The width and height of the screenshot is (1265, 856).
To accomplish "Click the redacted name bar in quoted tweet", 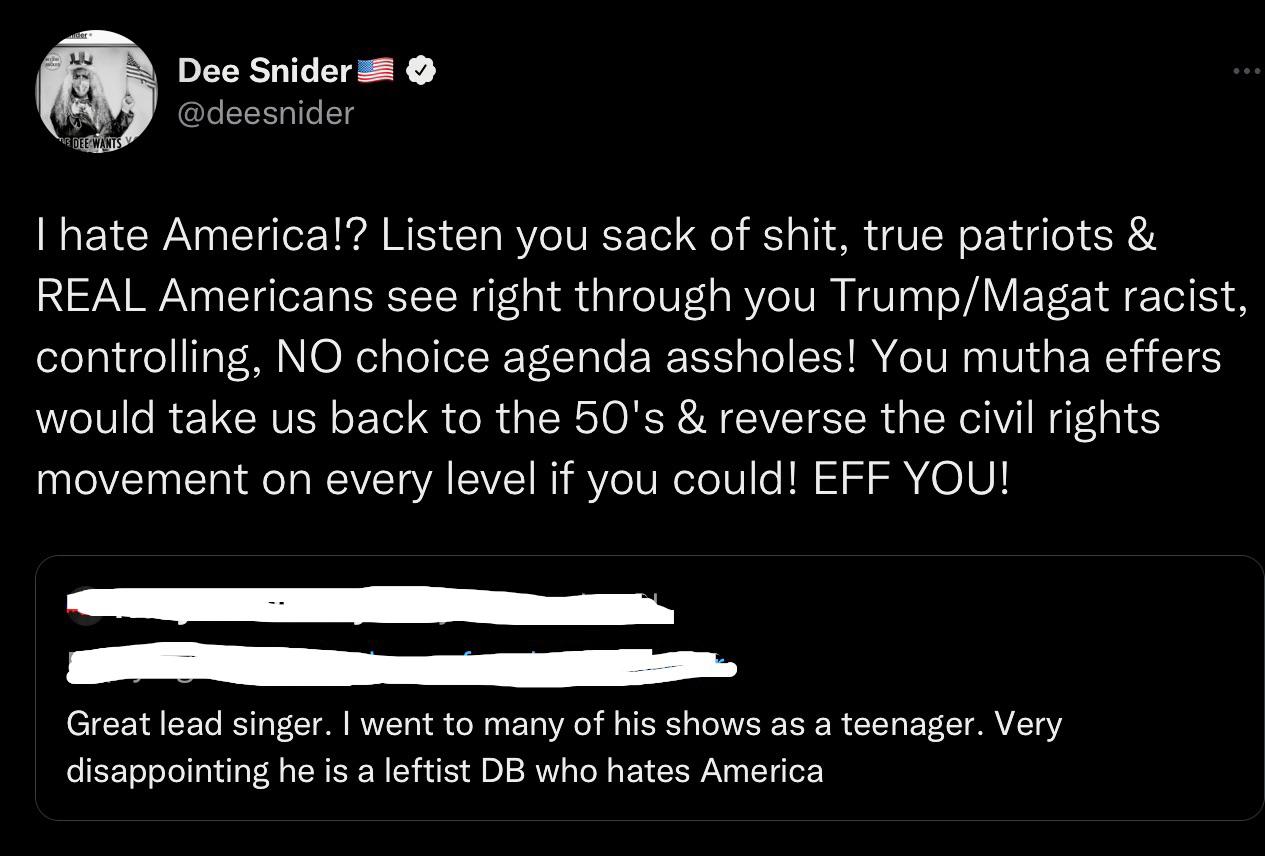I will point(370,607).
